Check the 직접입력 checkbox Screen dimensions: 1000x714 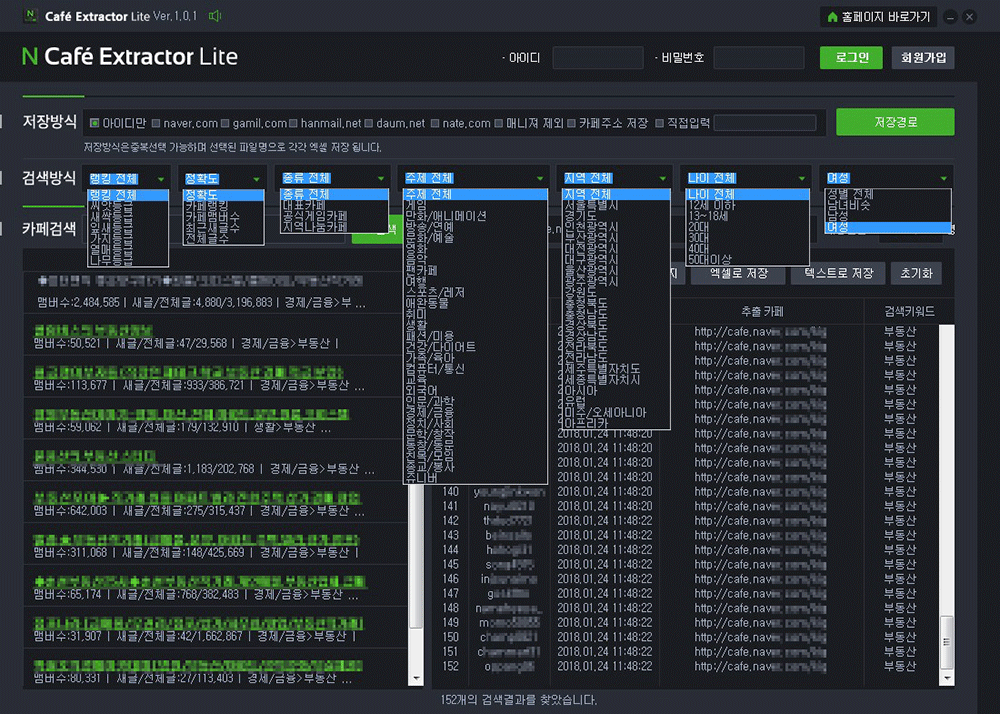(x=659, y=123)
